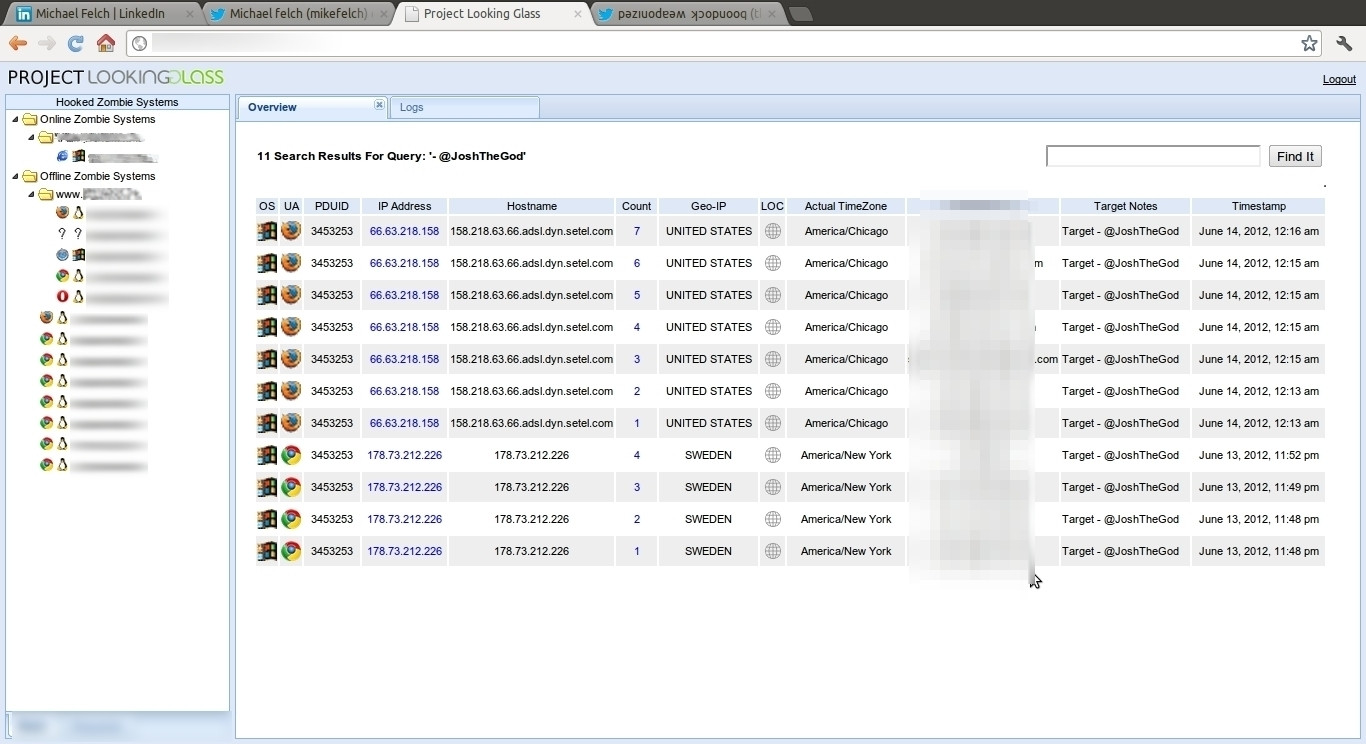Switch to the Michael Felch LinkedIn browser tab

(100, 14)
